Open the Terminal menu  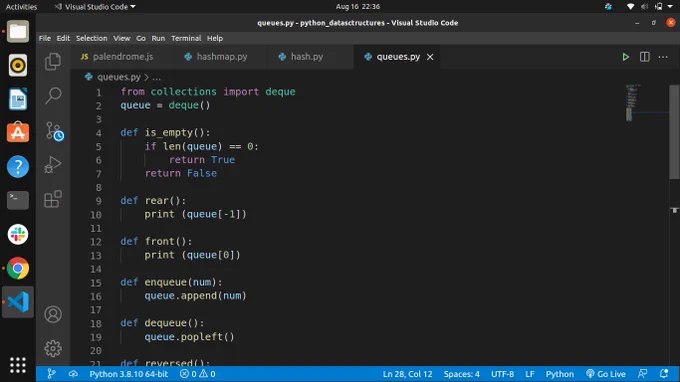[186, 38]
